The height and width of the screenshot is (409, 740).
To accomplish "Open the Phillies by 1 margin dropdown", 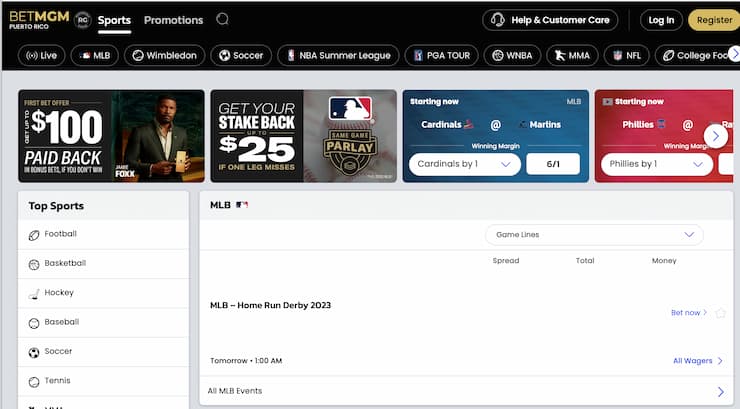I will (657, 164).
